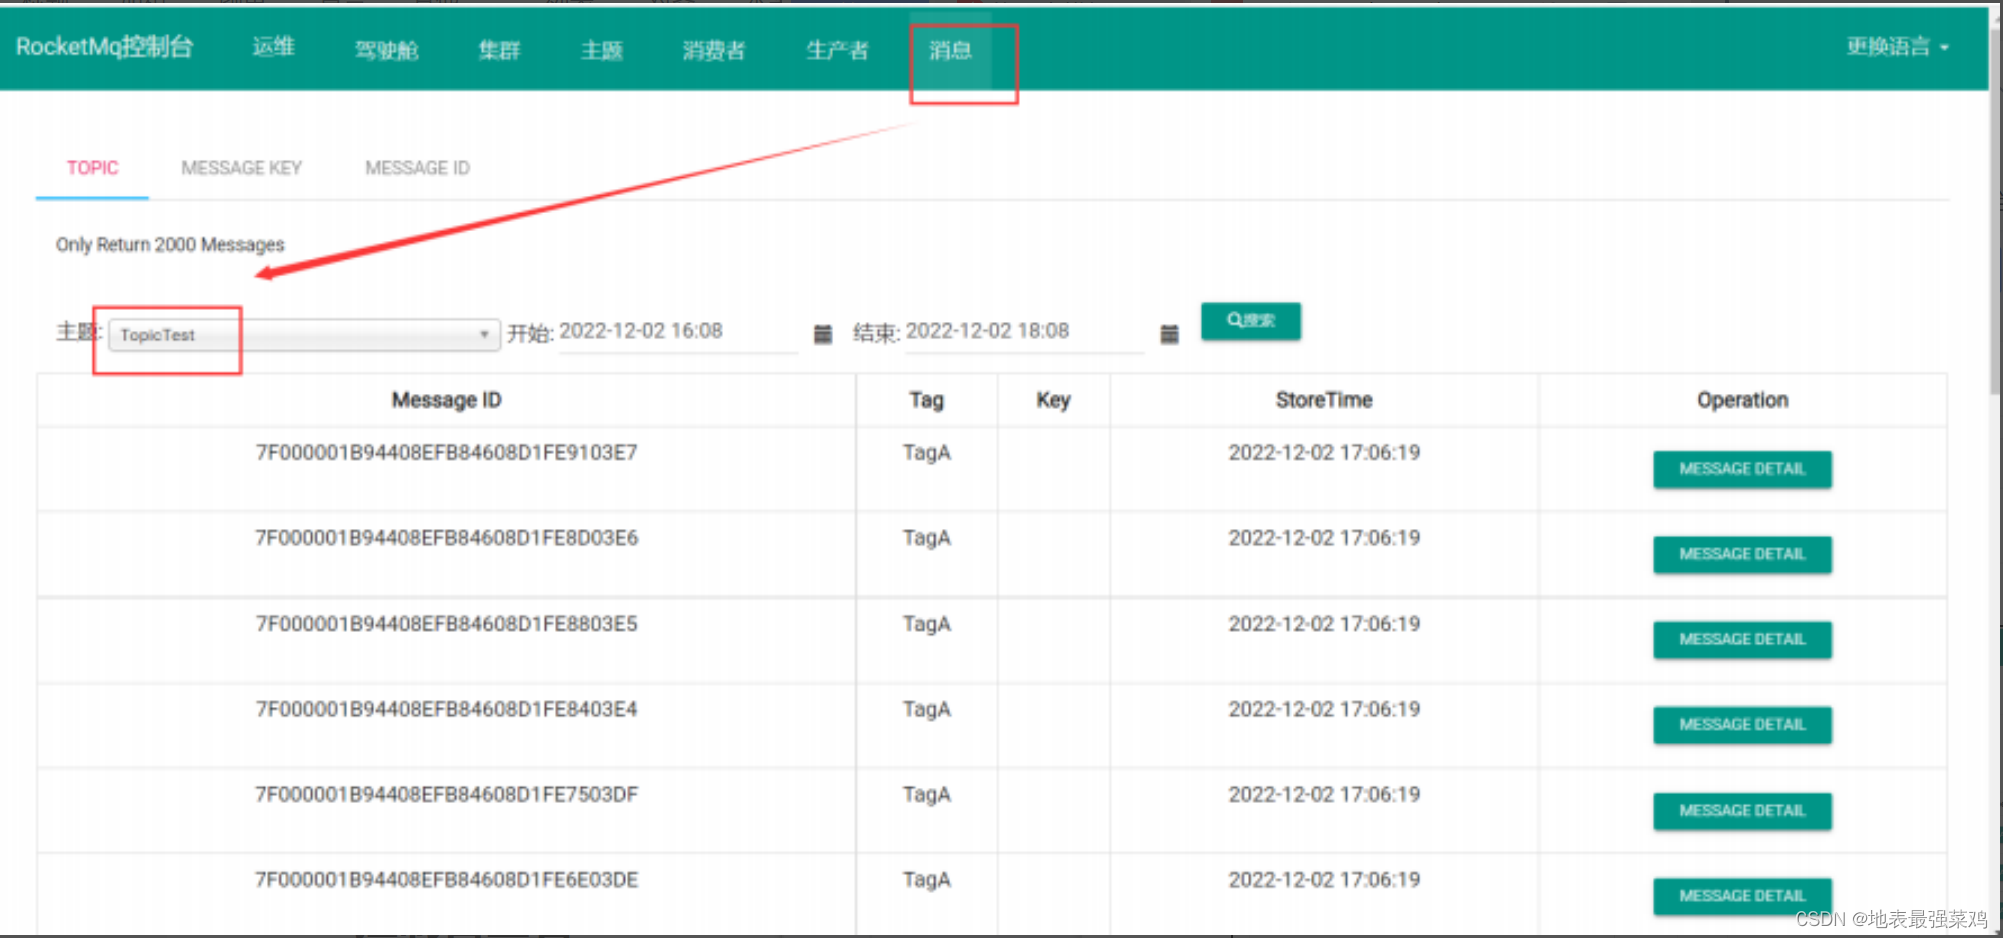Switch to the MESSAGE ID tab
This screenshot has width=2003, height=938.
(417, 167)
